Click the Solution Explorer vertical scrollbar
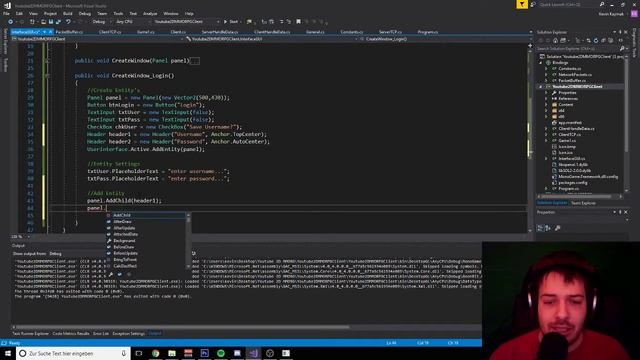Viewport: 640px width, 360px height. [x=626, y=124]
